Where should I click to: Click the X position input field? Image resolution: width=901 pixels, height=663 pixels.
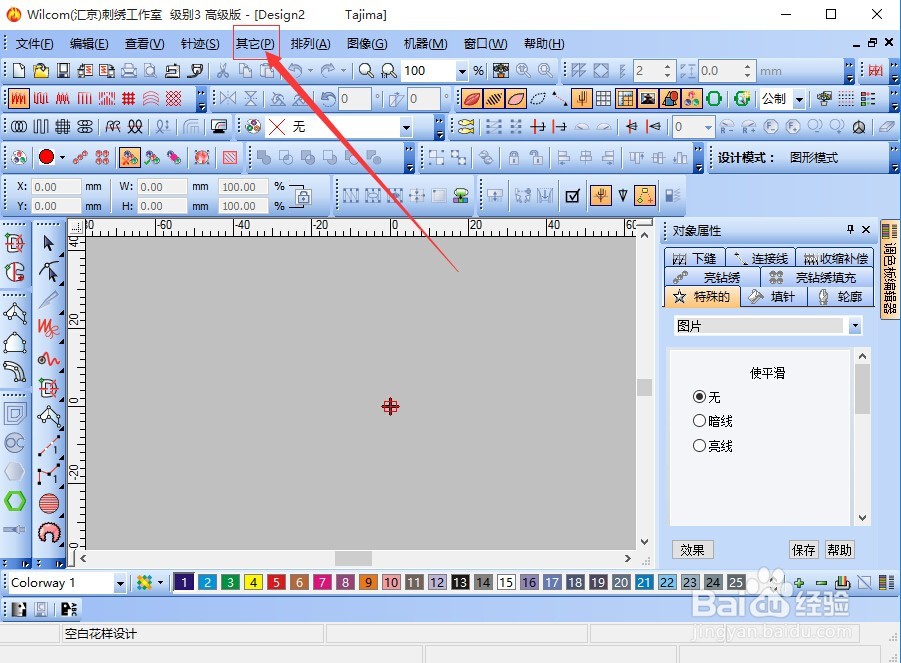[x=56, y=187]
